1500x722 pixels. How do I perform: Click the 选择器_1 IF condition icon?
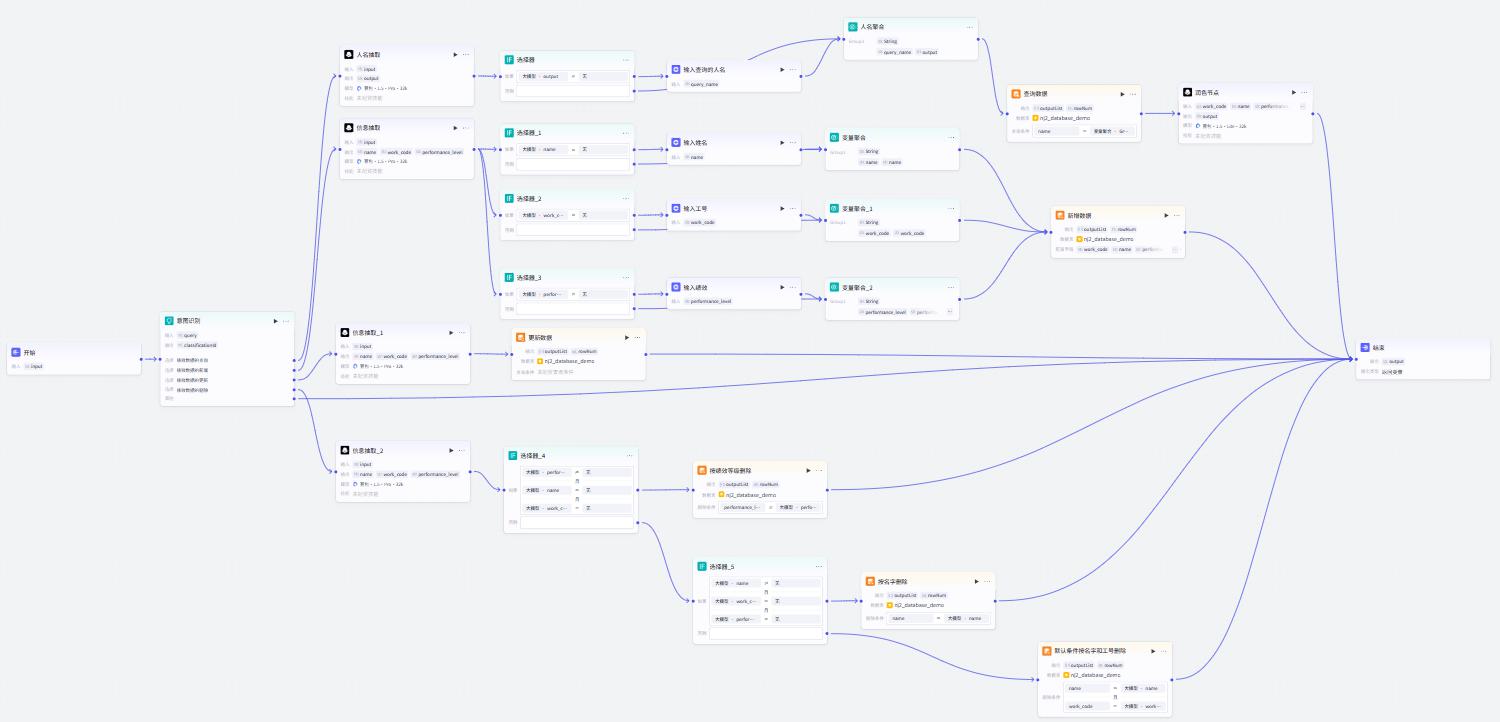point(509,132)
